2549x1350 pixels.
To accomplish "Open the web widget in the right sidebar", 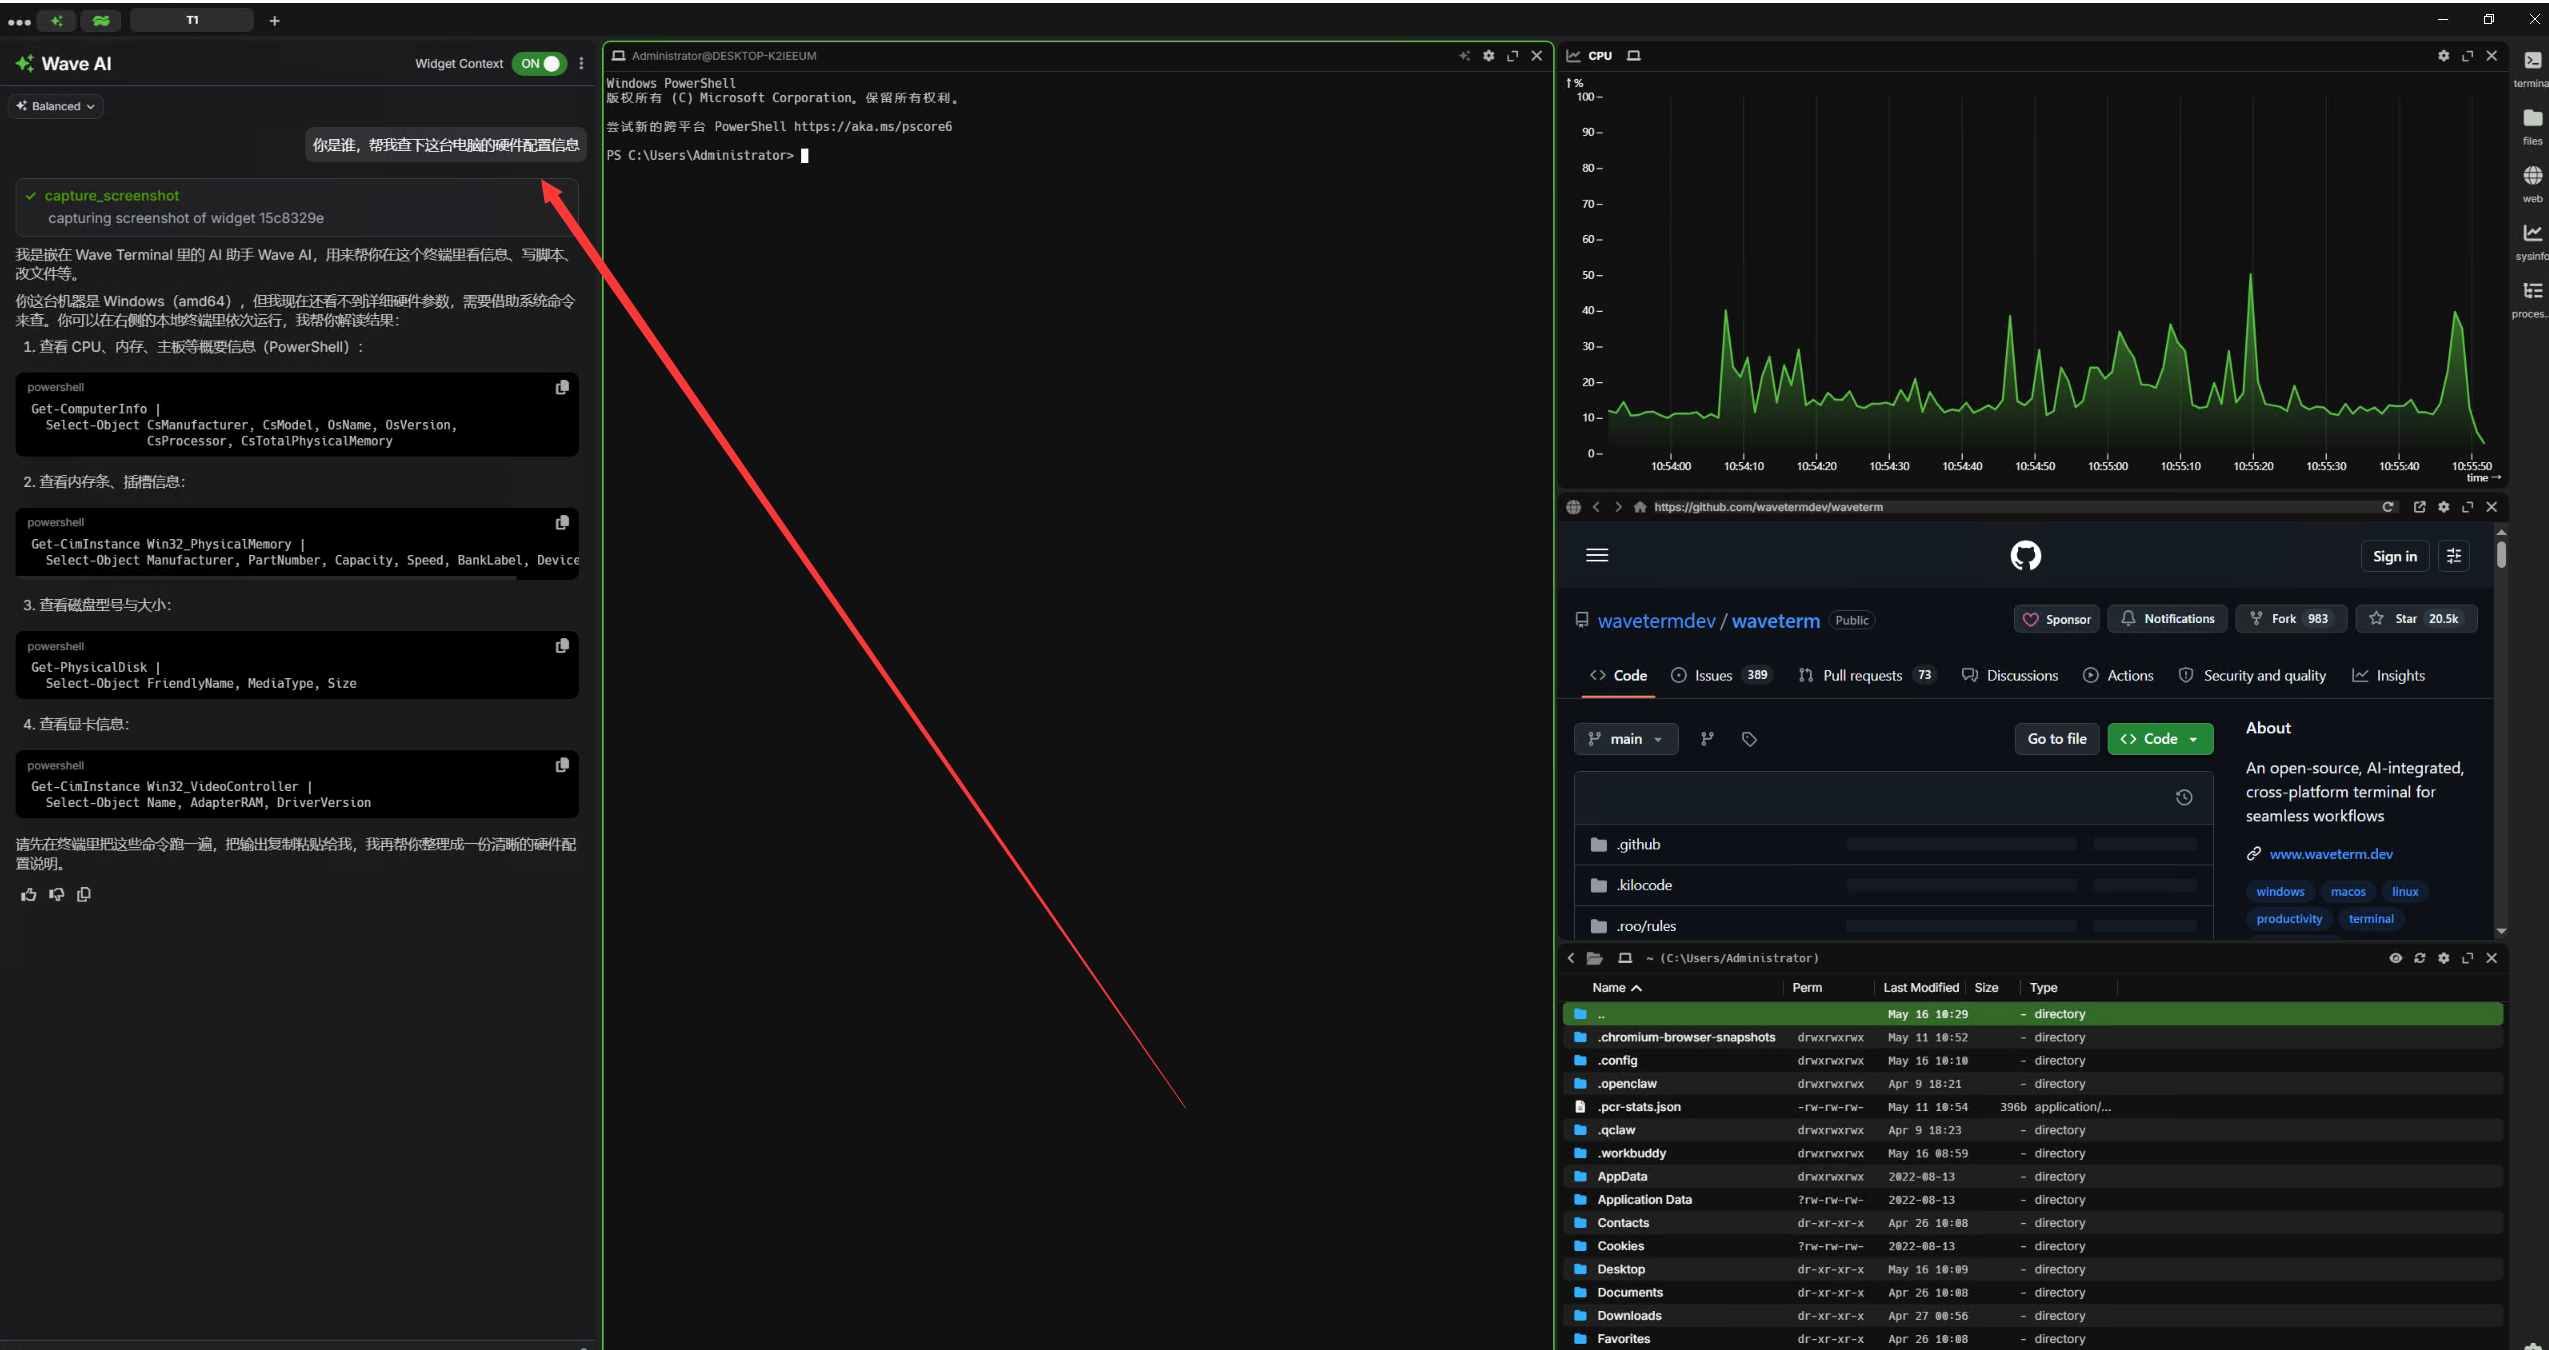I will pyautogui.click(x=2532, y=183).
